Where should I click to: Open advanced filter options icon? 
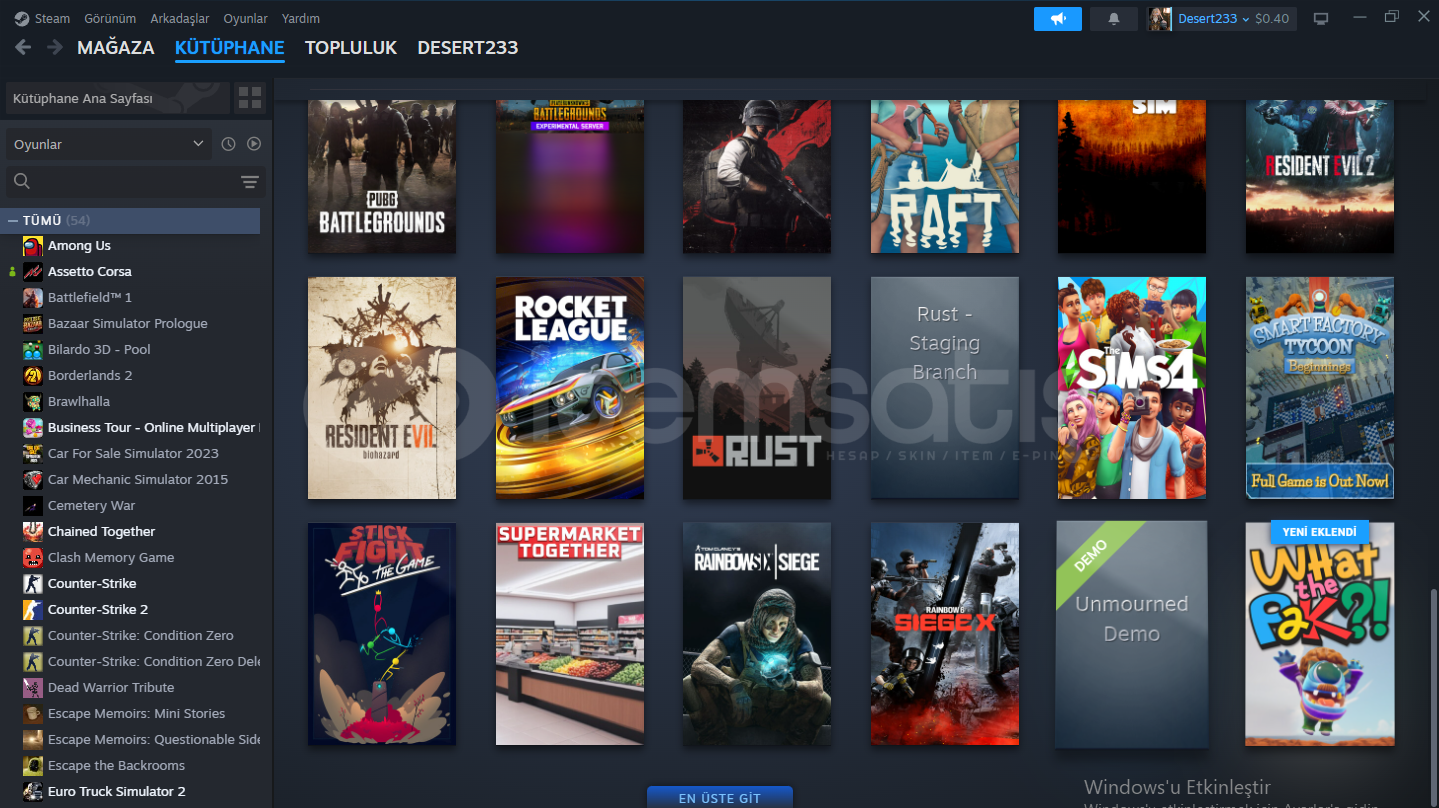point(250,182)
